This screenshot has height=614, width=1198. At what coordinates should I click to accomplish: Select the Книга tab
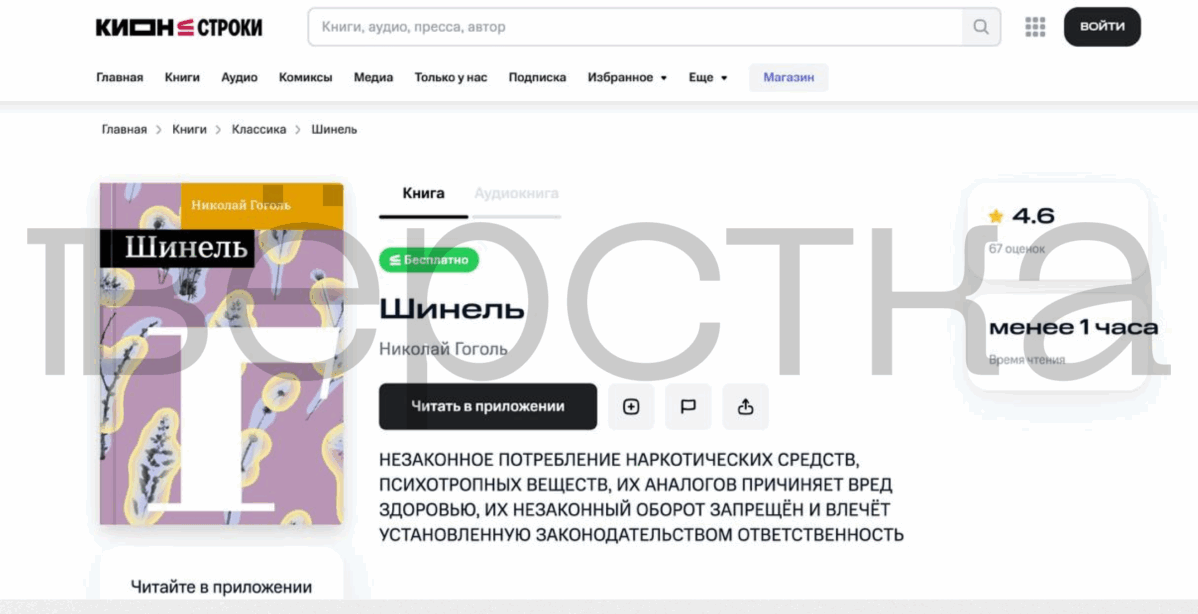tap(421, 193)
